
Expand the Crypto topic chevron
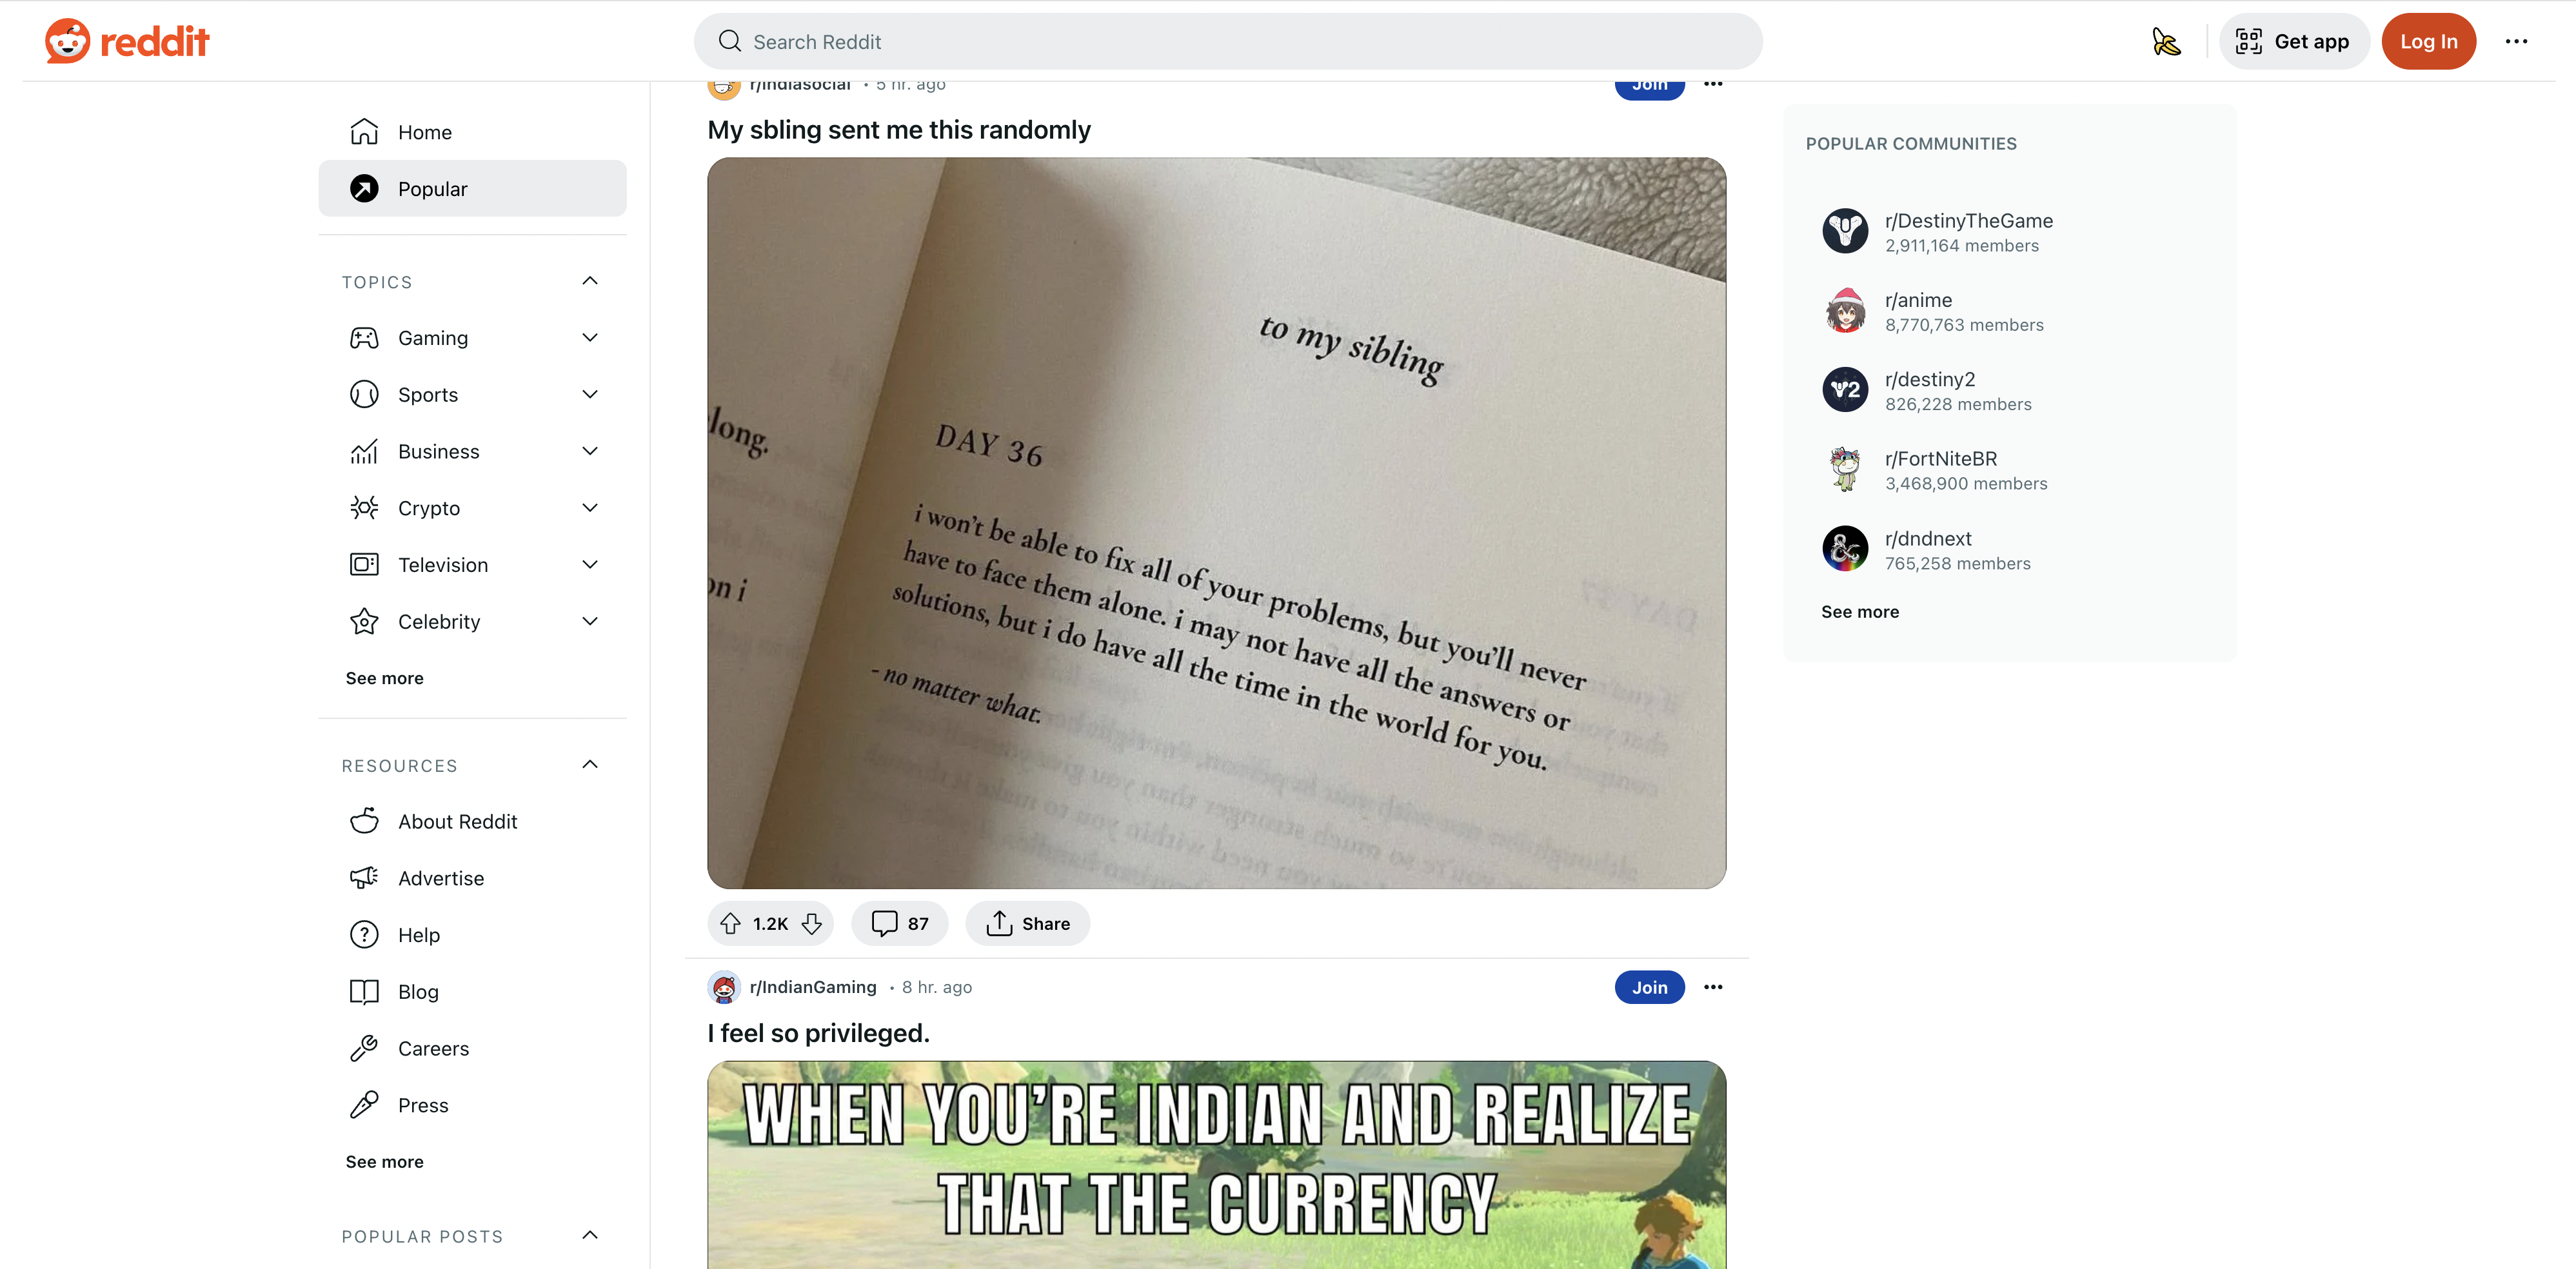(590, 508)
